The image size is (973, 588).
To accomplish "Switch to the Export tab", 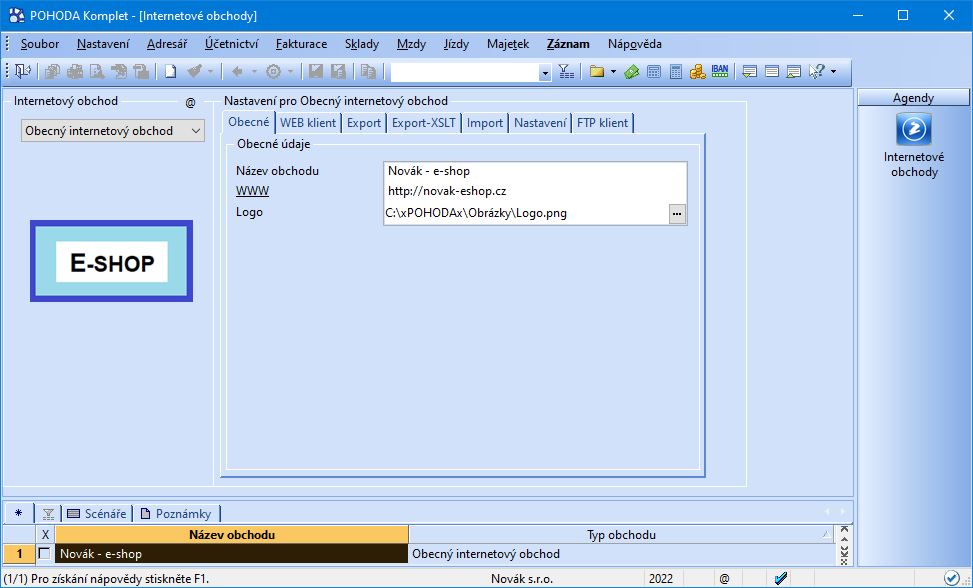I will point(364,123).
